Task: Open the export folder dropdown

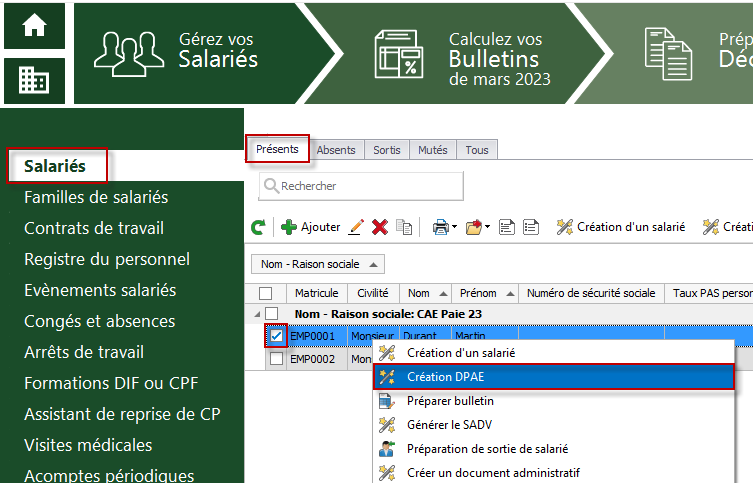Action: click(486, 228)
